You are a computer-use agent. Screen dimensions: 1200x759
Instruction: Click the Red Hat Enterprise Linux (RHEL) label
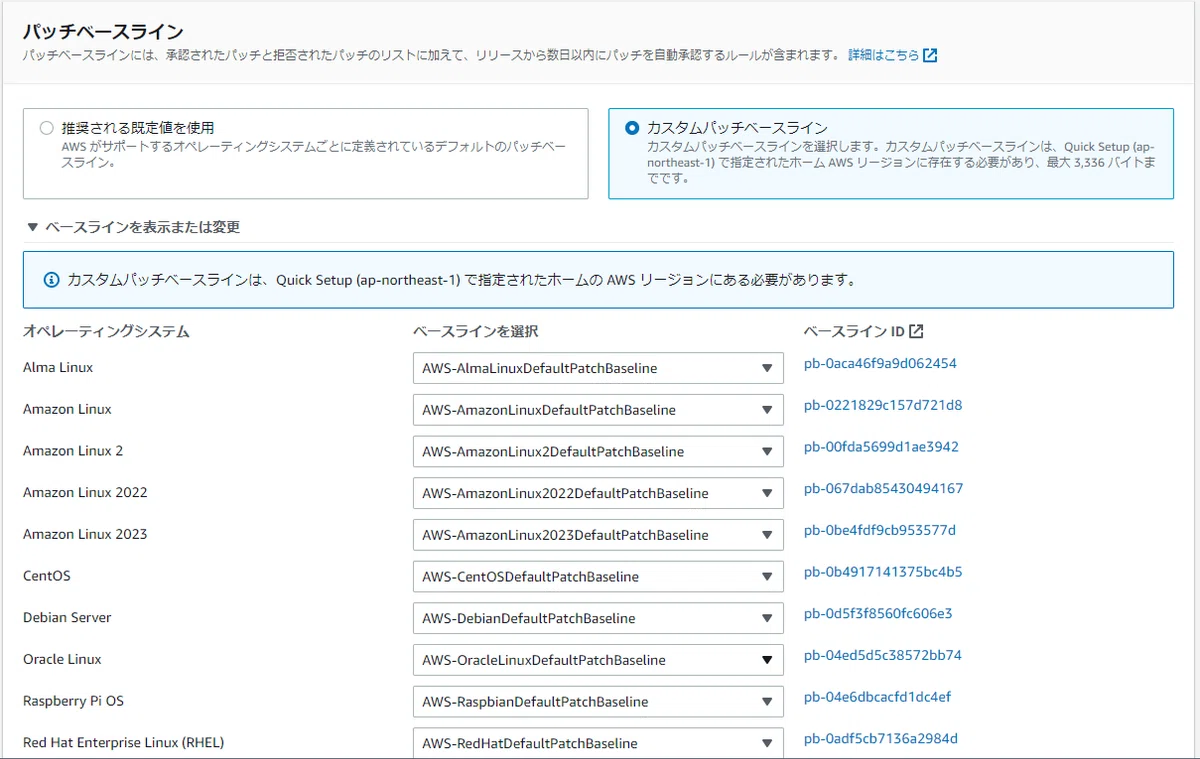pyautogui.click(x=124, y=742)
